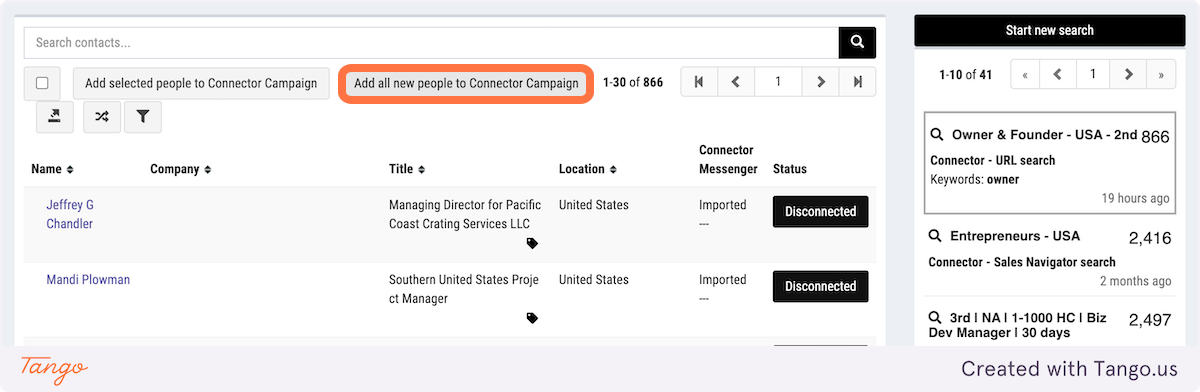1200x392 pixels.
Task: Click the Connector Messenger column header
Action: (728, 160)
